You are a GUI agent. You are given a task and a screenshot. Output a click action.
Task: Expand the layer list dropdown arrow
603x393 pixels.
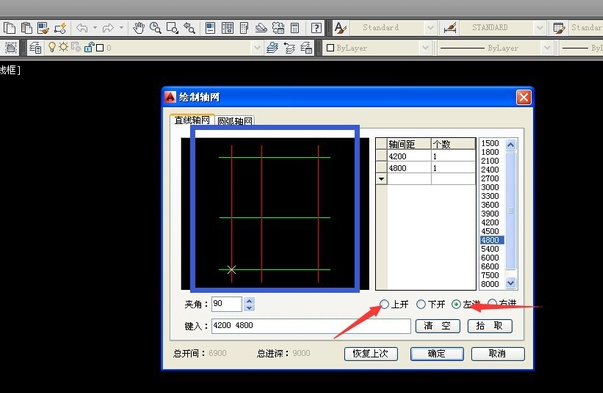pos(257,48)
